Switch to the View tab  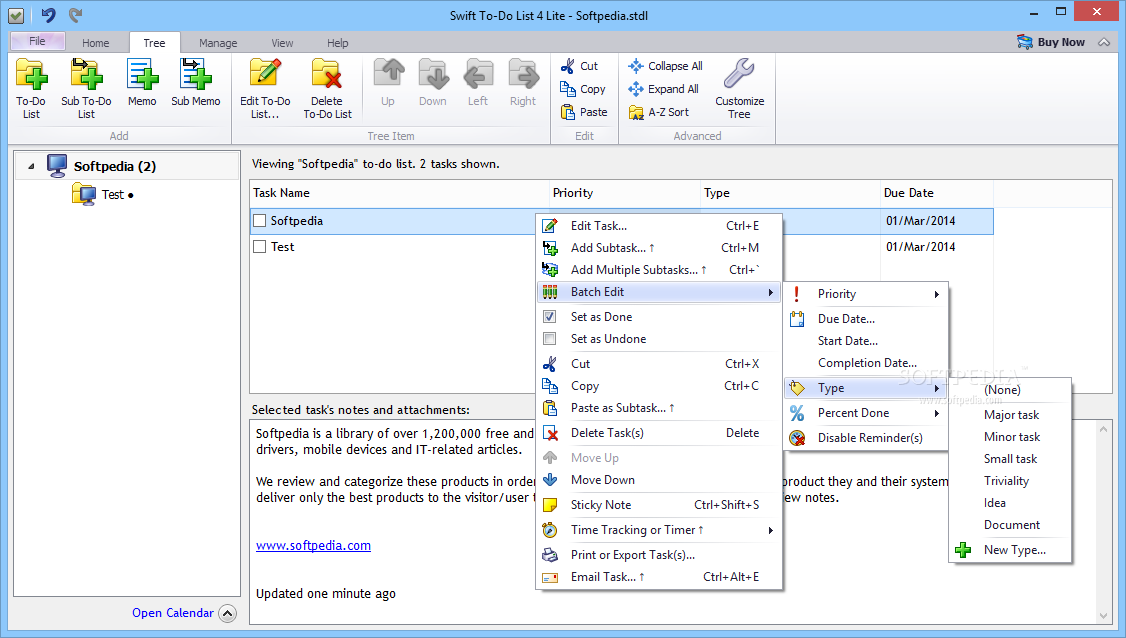pos(282,43)
